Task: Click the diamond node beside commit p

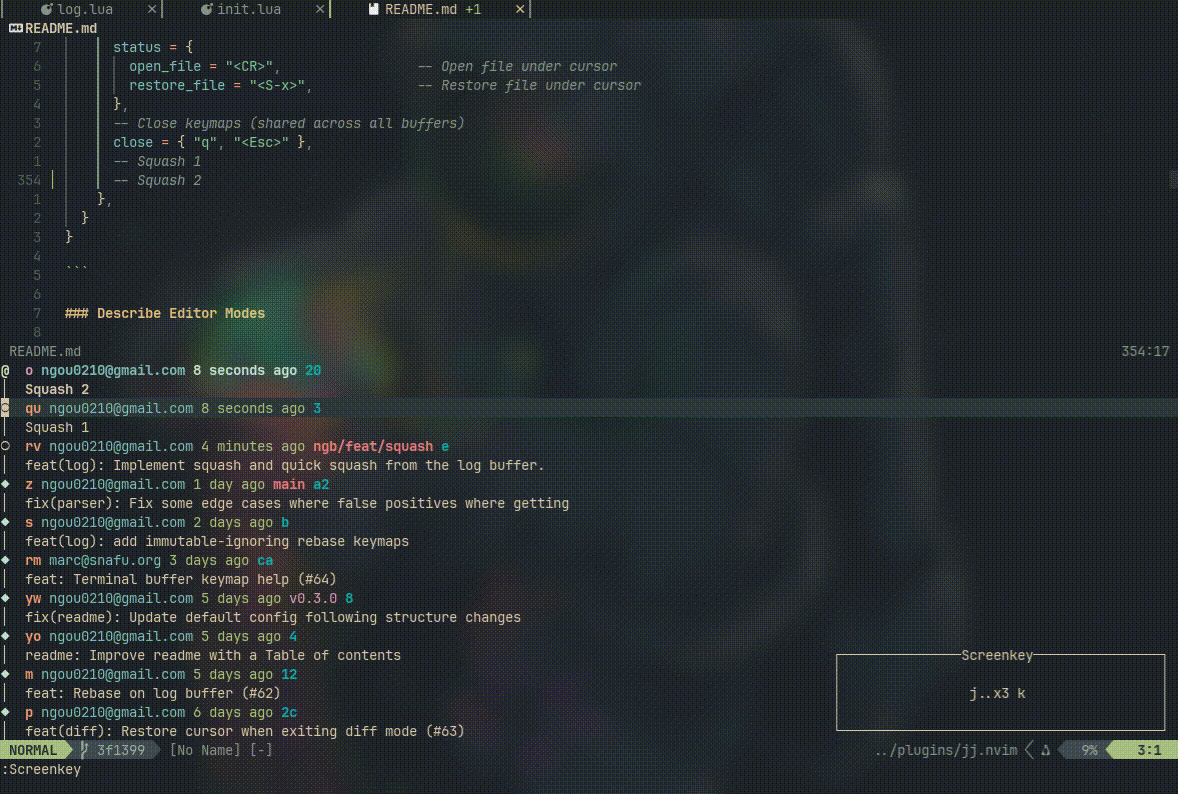Action: click(5, 712)
